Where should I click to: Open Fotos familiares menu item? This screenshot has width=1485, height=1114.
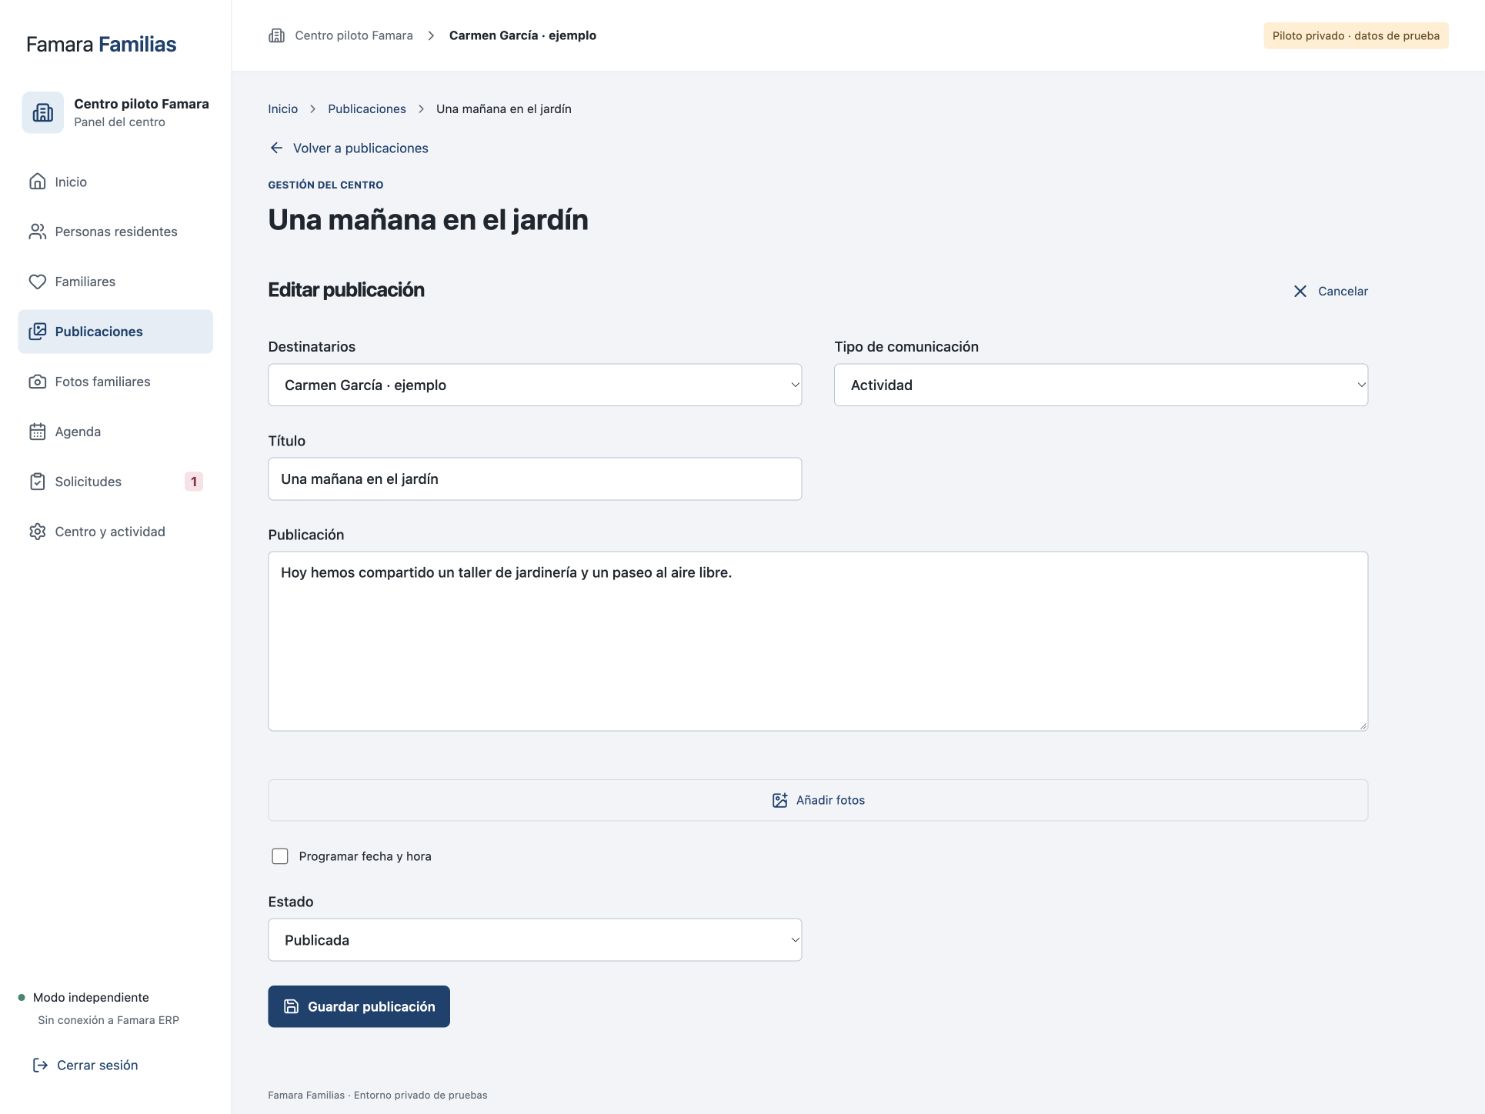click(x=115, y=381)
